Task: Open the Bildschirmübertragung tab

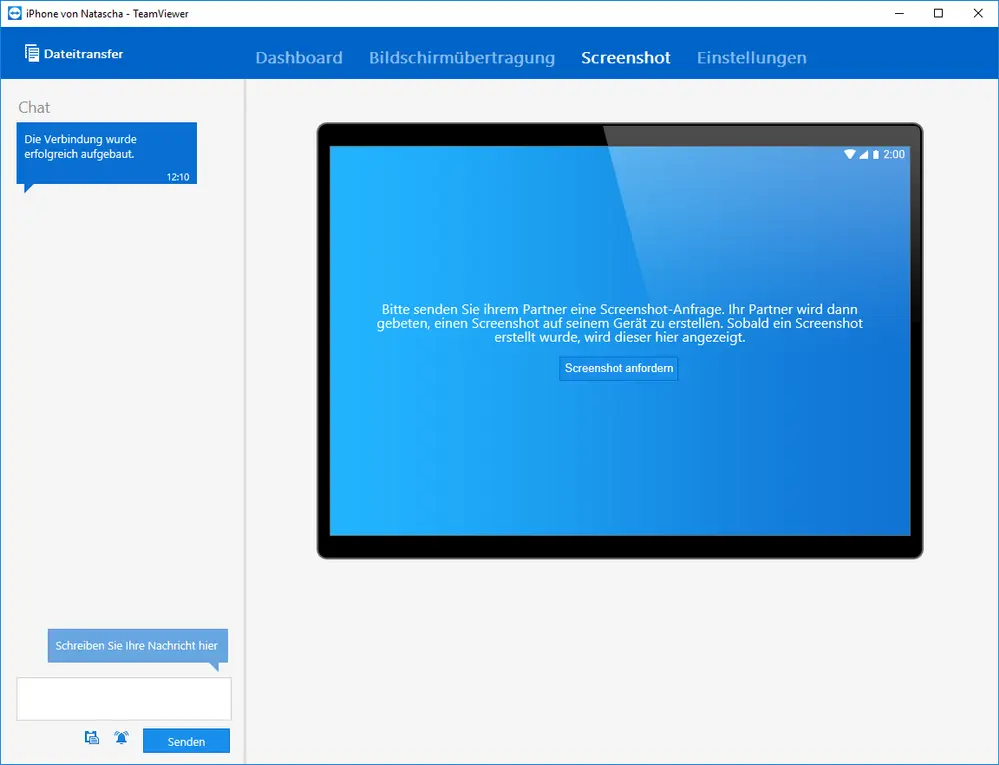Action: tap(462, 57)
